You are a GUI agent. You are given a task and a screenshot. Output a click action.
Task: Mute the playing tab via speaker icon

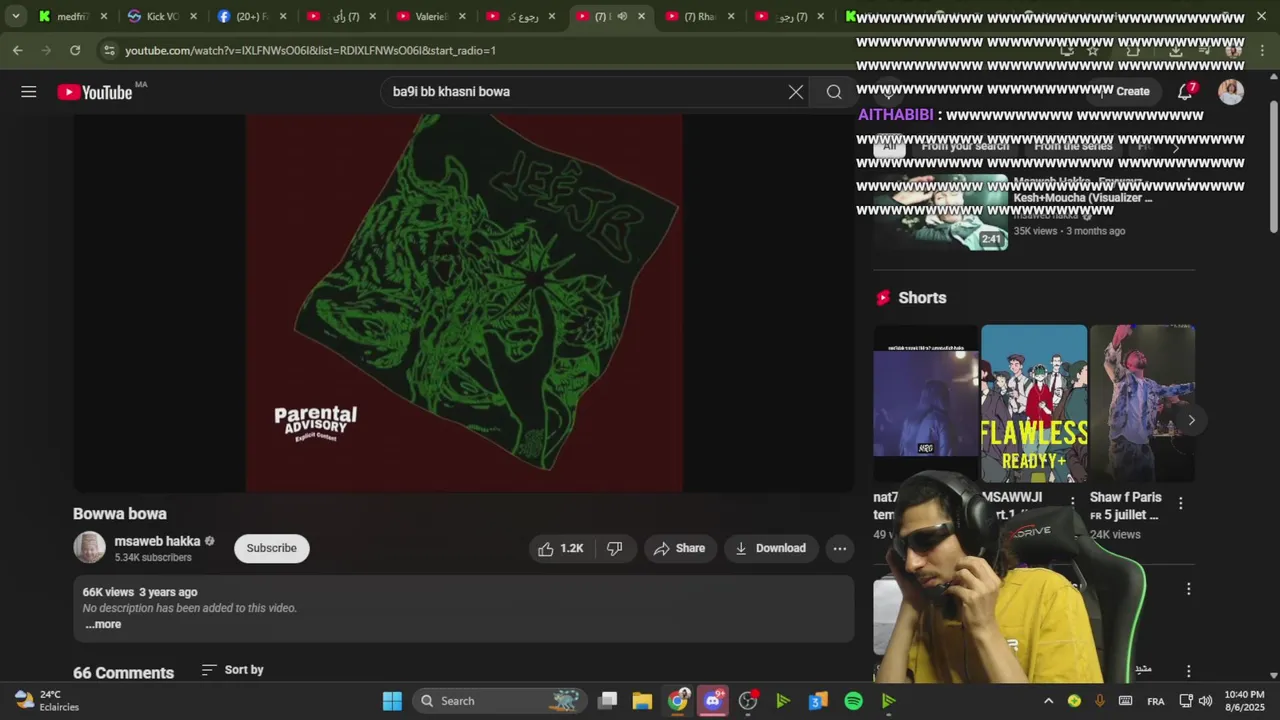pyautogui.click(x=622, y=16)
